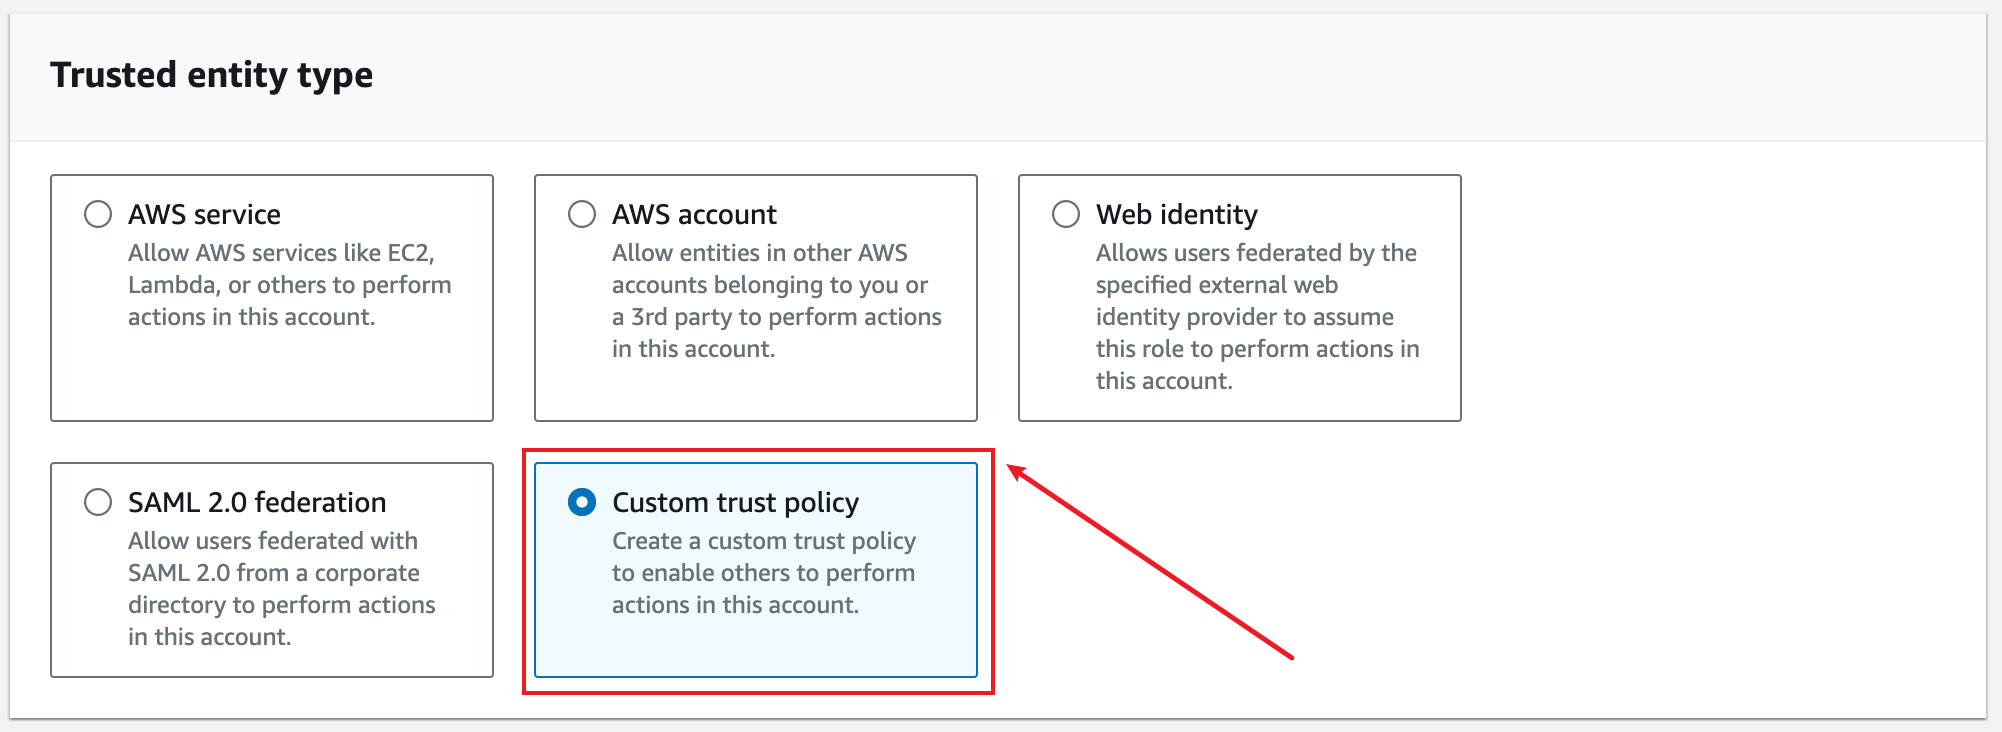Click the 'SAML 2.0 federation' title text
This screenshot has height=732, width=2002.
coord(257,502)
